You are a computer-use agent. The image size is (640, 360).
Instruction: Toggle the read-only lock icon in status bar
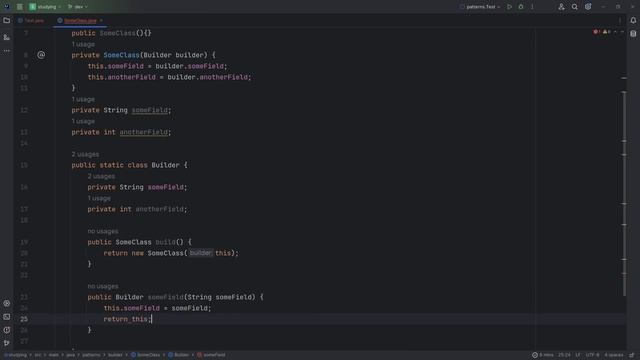632,355
